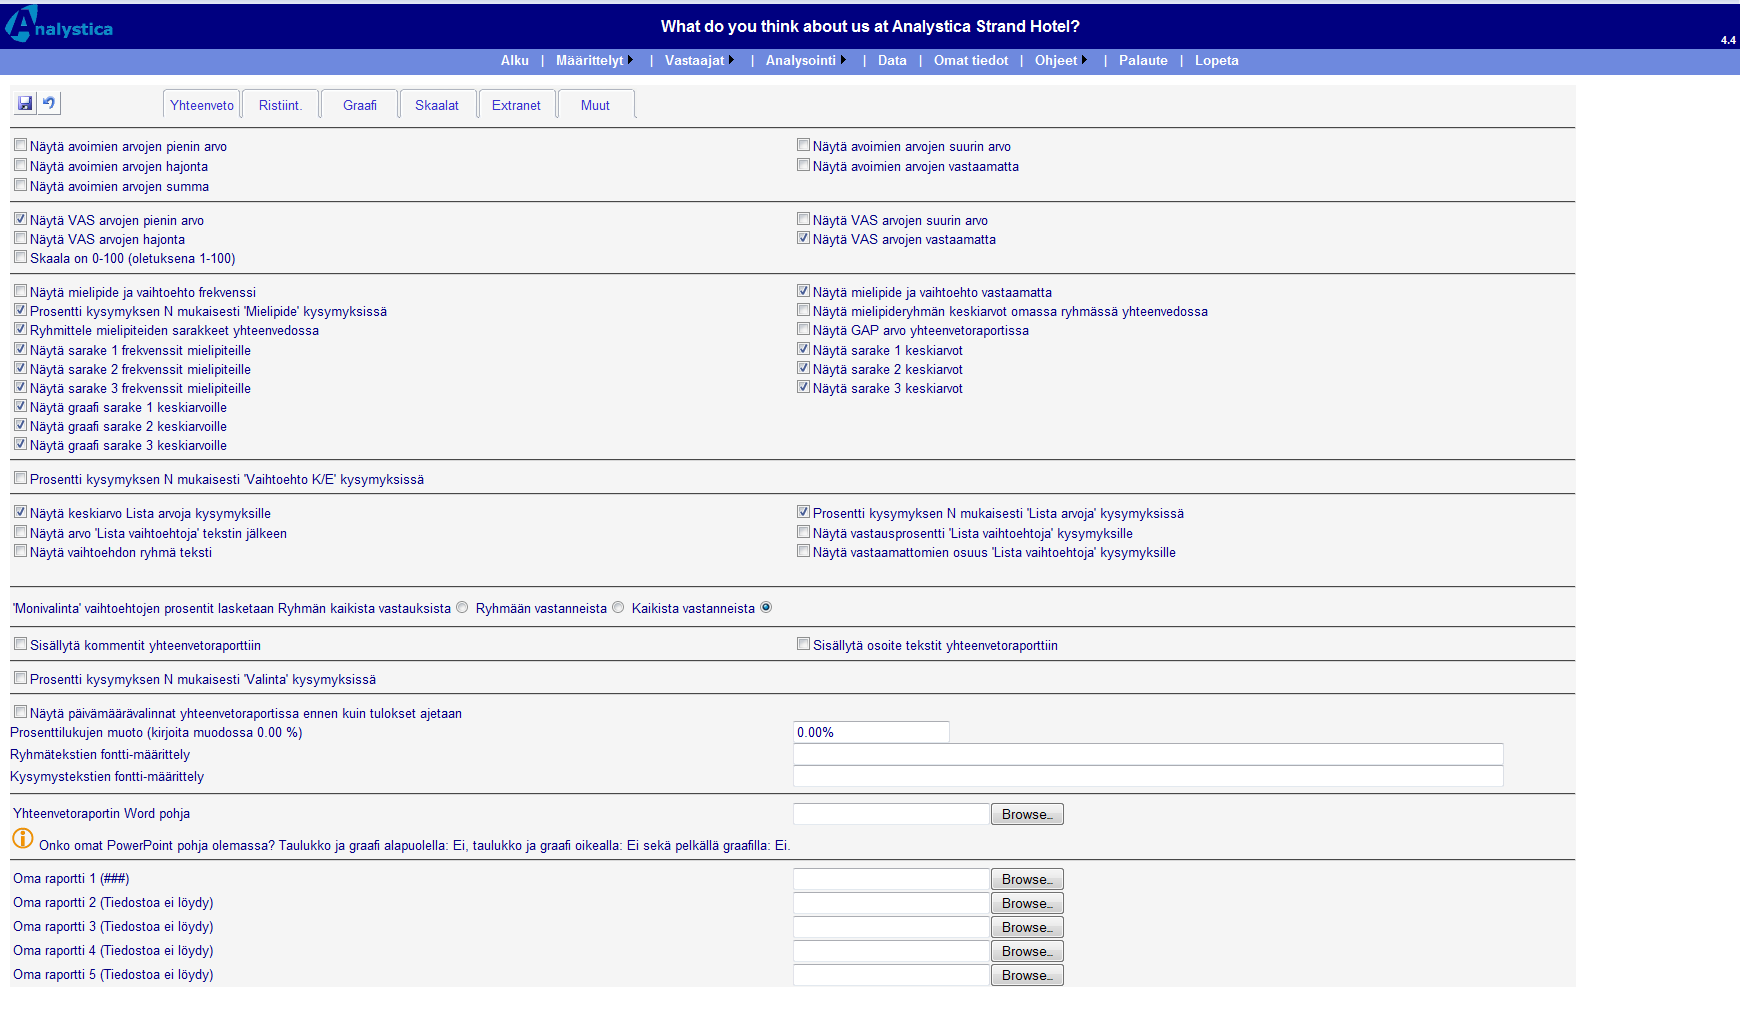This screenshot has height=1016, width=1740.
Task: Check Näytä VAS arvojen suurin arvo
Action: pyautogui.click(x=803, y=219)
